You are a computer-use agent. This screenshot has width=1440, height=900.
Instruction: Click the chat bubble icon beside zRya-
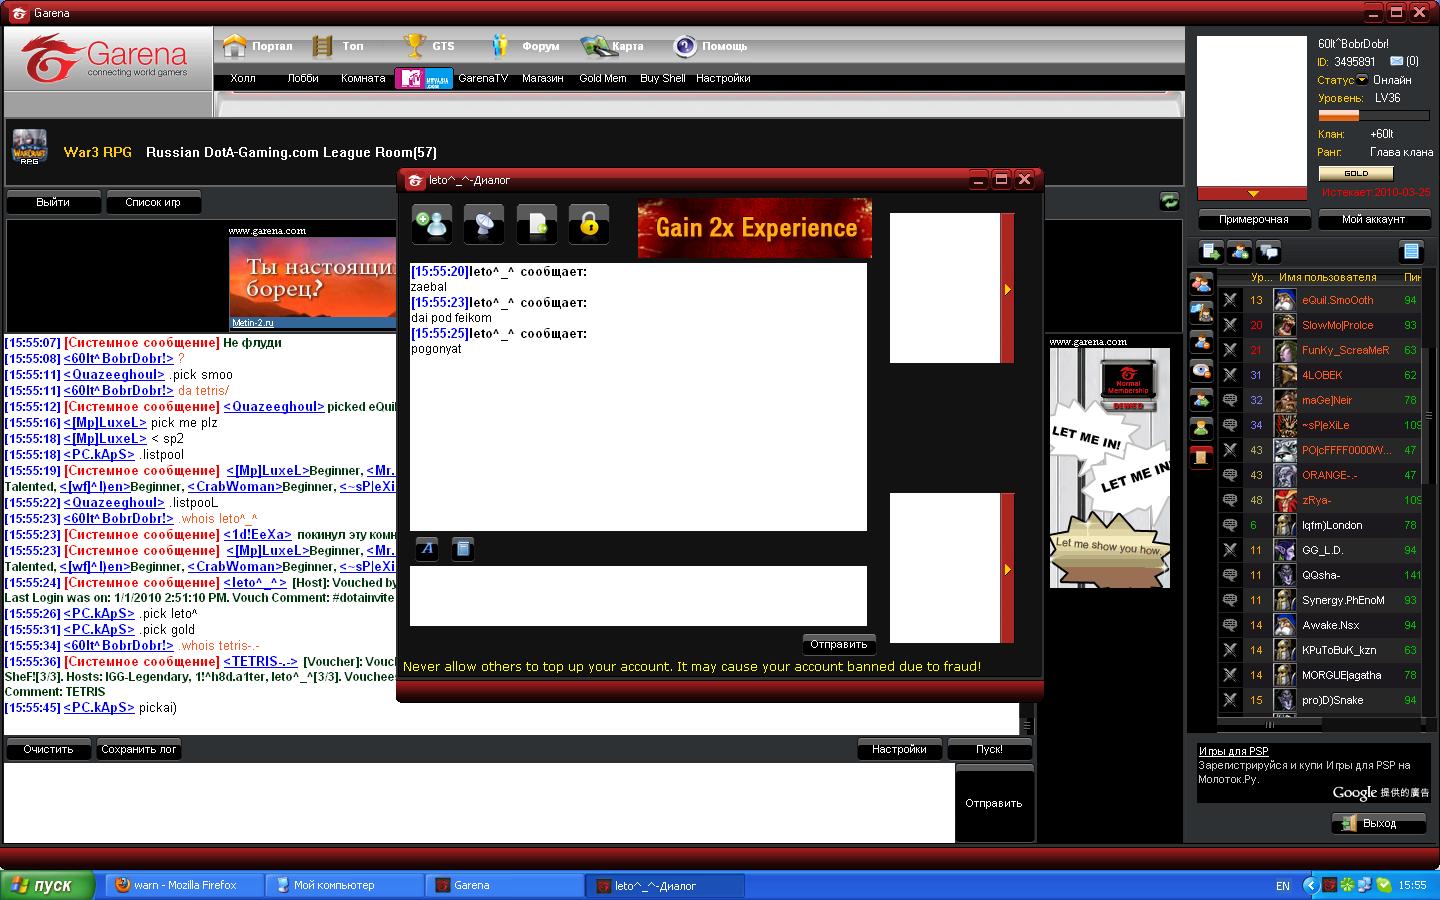1230,500
